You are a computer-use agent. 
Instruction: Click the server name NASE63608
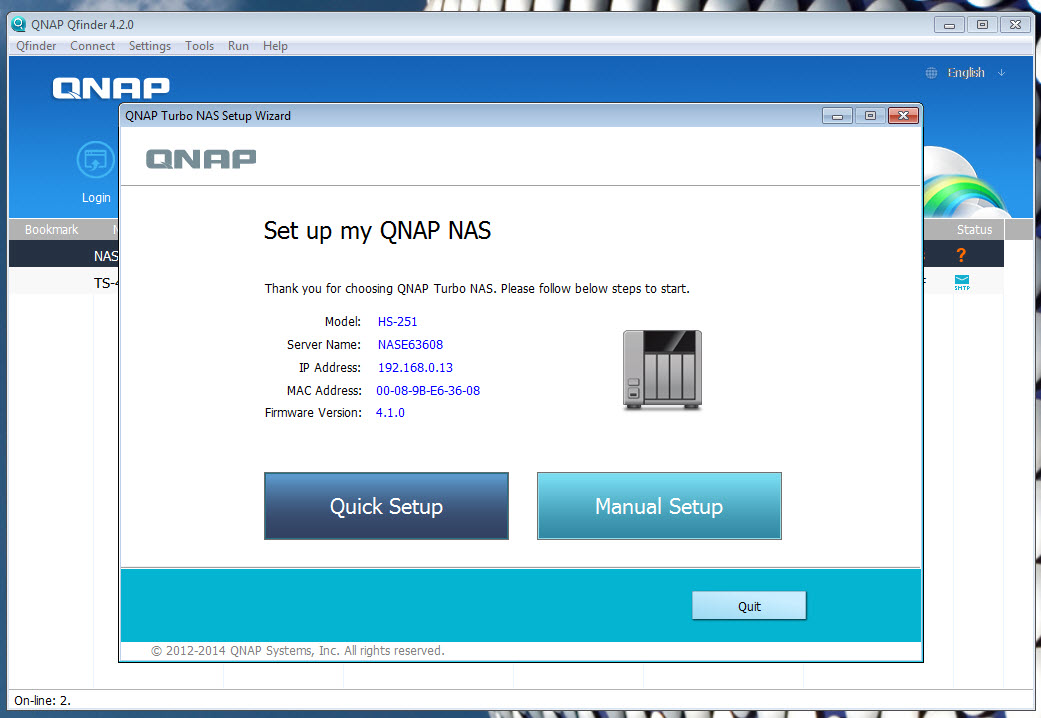click(410, 345)
